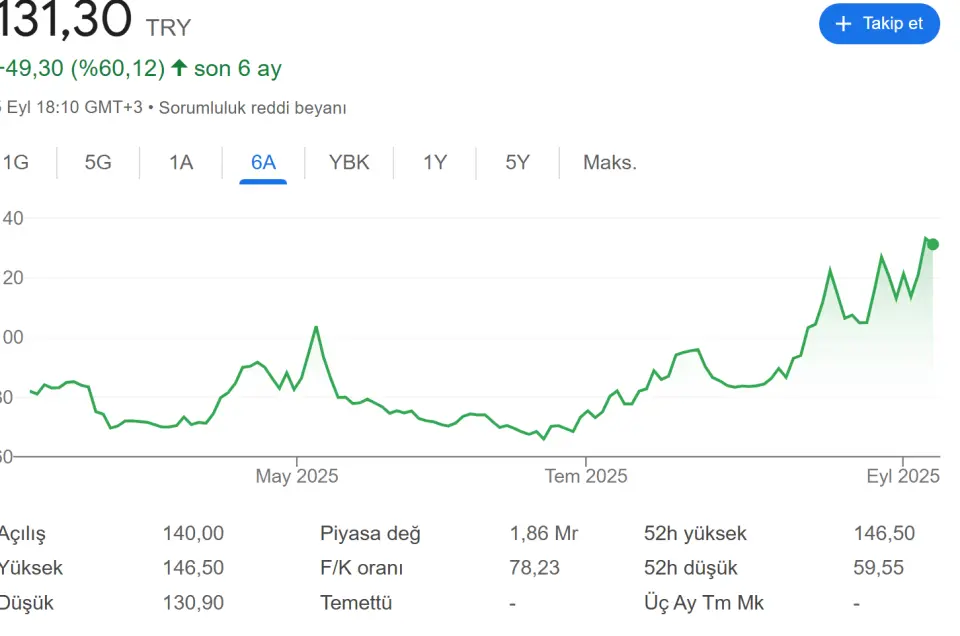Show the 1Y chart range
Screen dimensions: 960x636
(x=435, y=163)
